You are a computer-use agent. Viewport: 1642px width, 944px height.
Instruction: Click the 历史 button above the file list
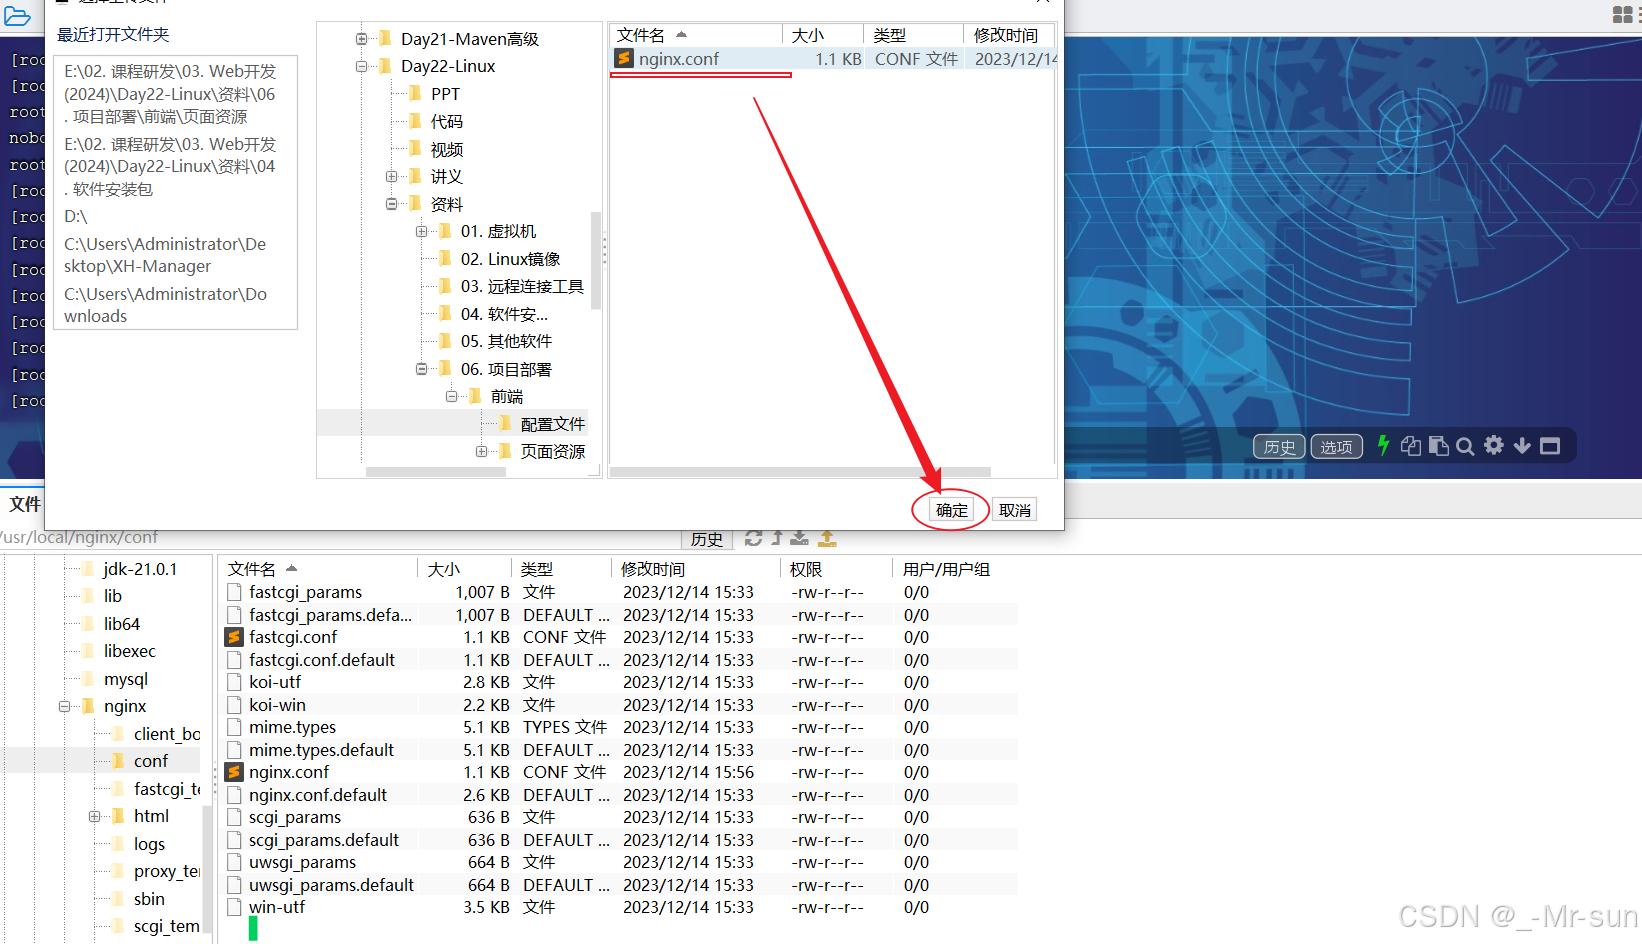click(x=707, y=539)
